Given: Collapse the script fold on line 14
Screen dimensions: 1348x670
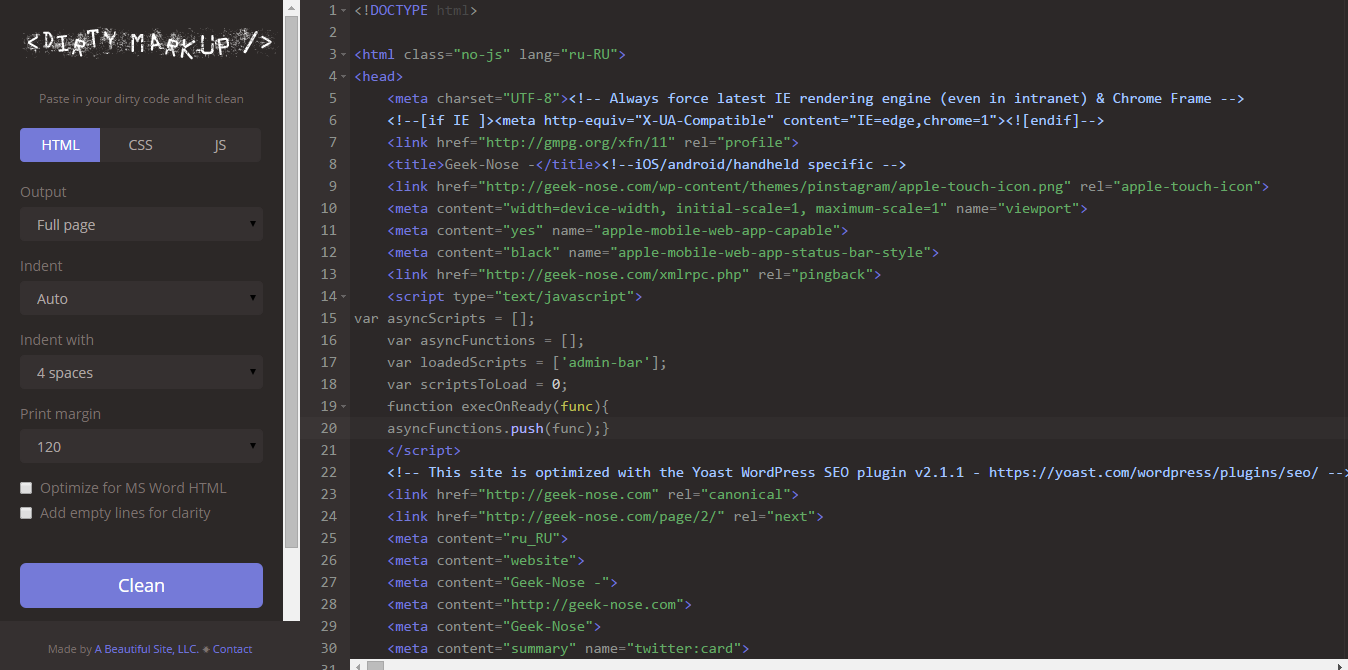Looking at the screenshot, I should click(x=344, y=296).
